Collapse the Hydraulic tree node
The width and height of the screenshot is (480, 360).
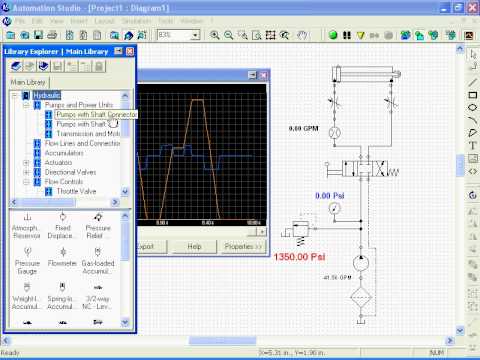(14, 96)
